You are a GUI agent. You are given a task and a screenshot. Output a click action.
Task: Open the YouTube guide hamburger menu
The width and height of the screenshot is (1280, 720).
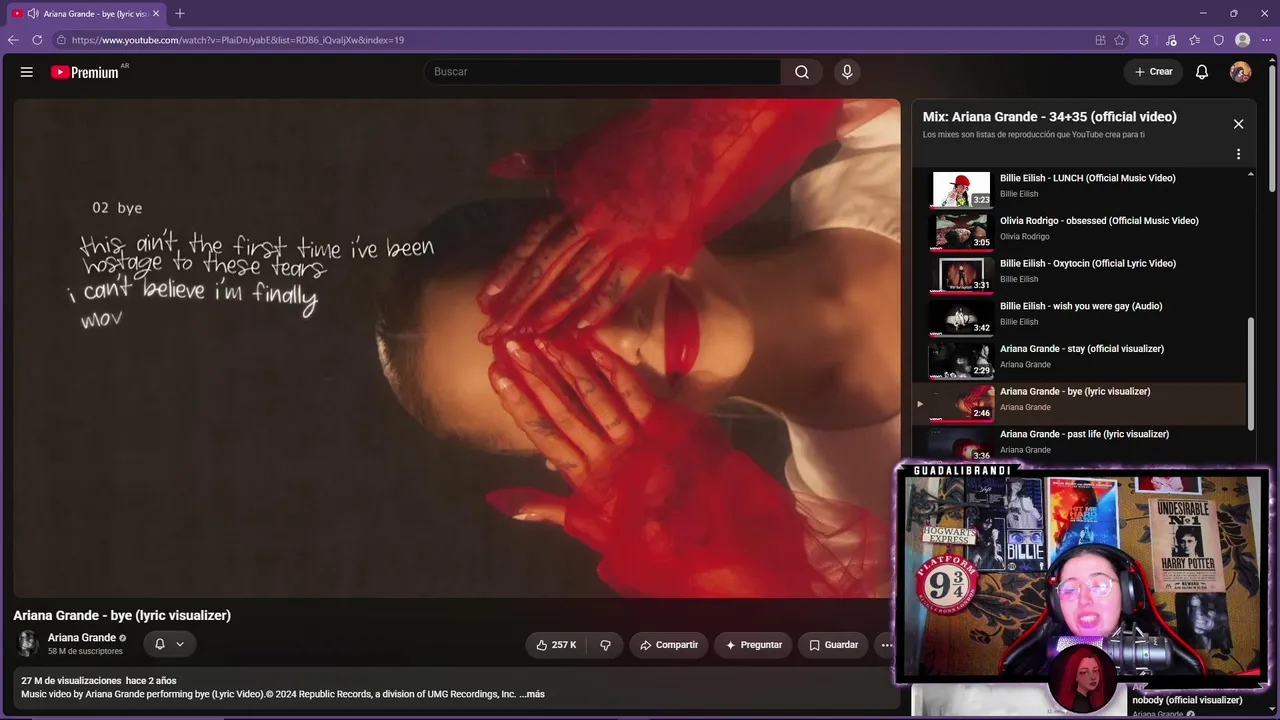27,72
